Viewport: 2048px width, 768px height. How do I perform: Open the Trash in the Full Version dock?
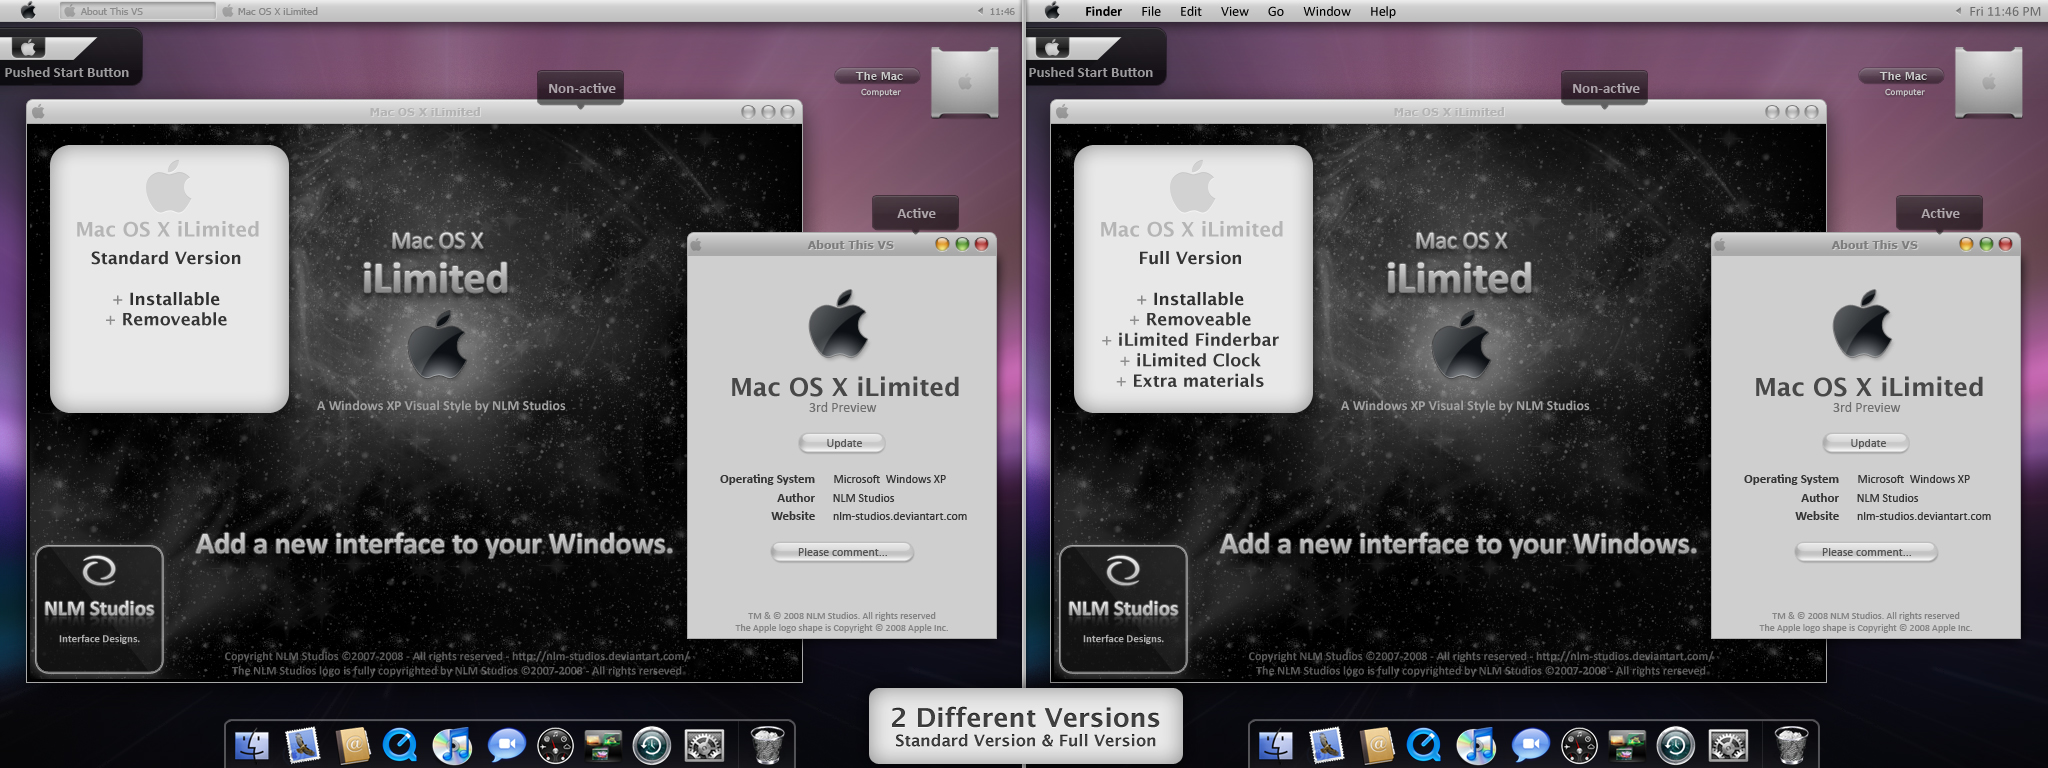tap(1791, 745)
